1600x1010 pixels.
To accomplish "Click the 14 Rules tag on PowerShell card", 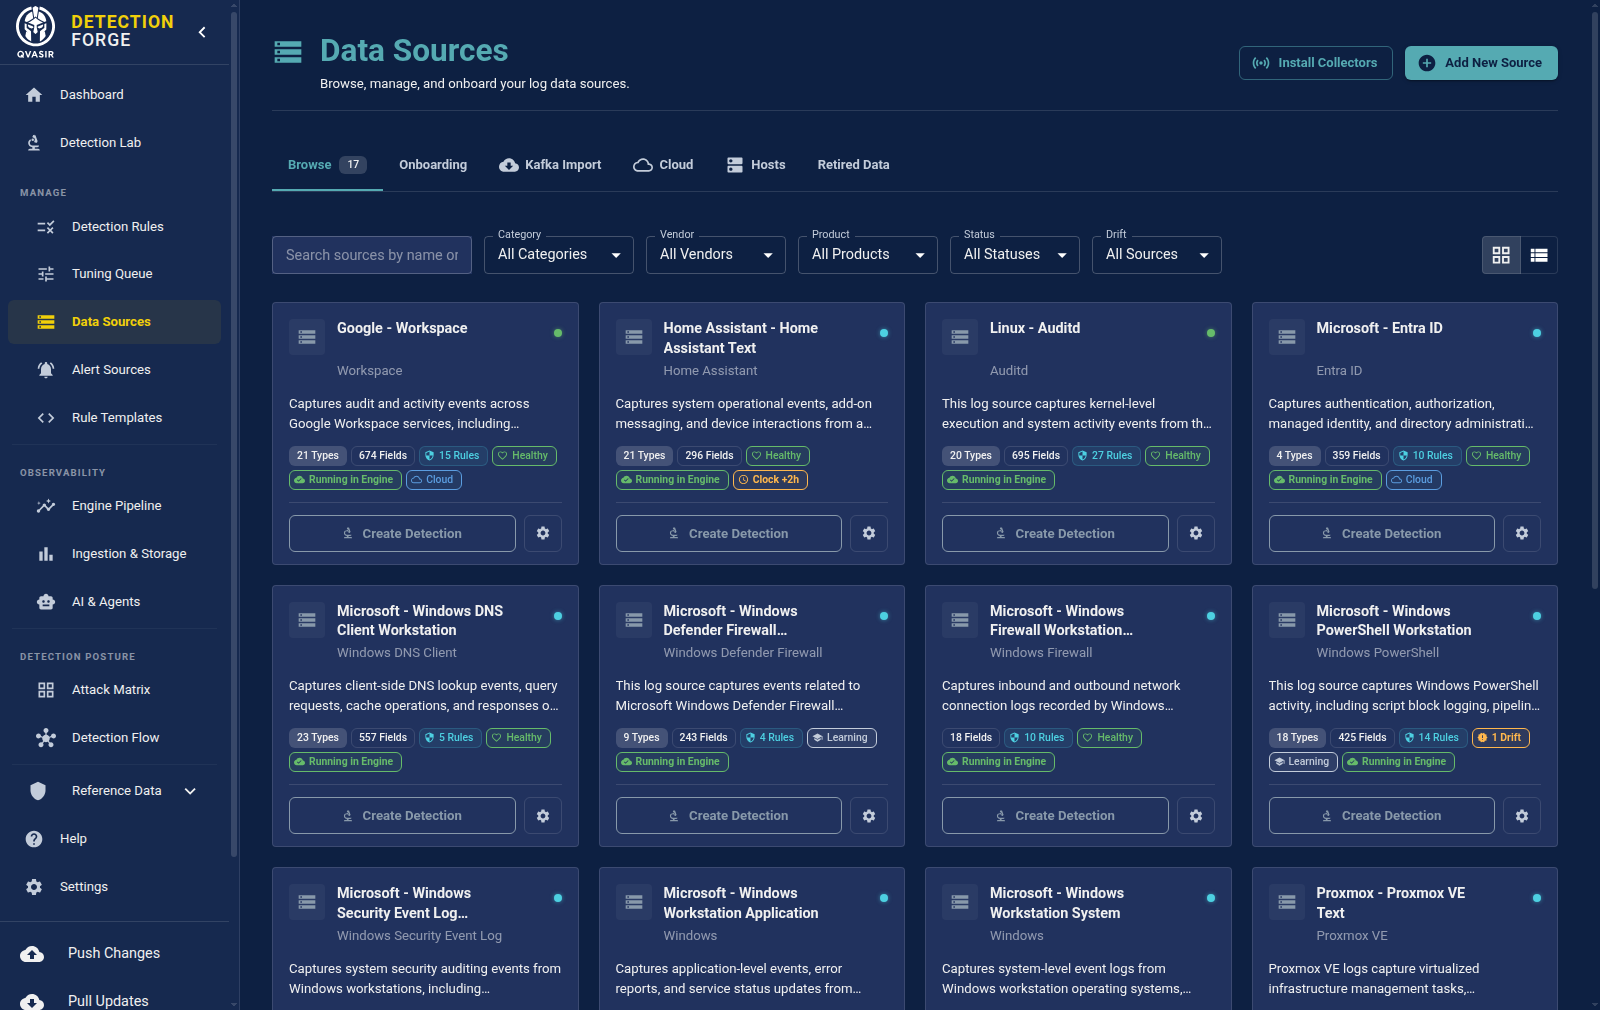I will tap(1433, 738).
